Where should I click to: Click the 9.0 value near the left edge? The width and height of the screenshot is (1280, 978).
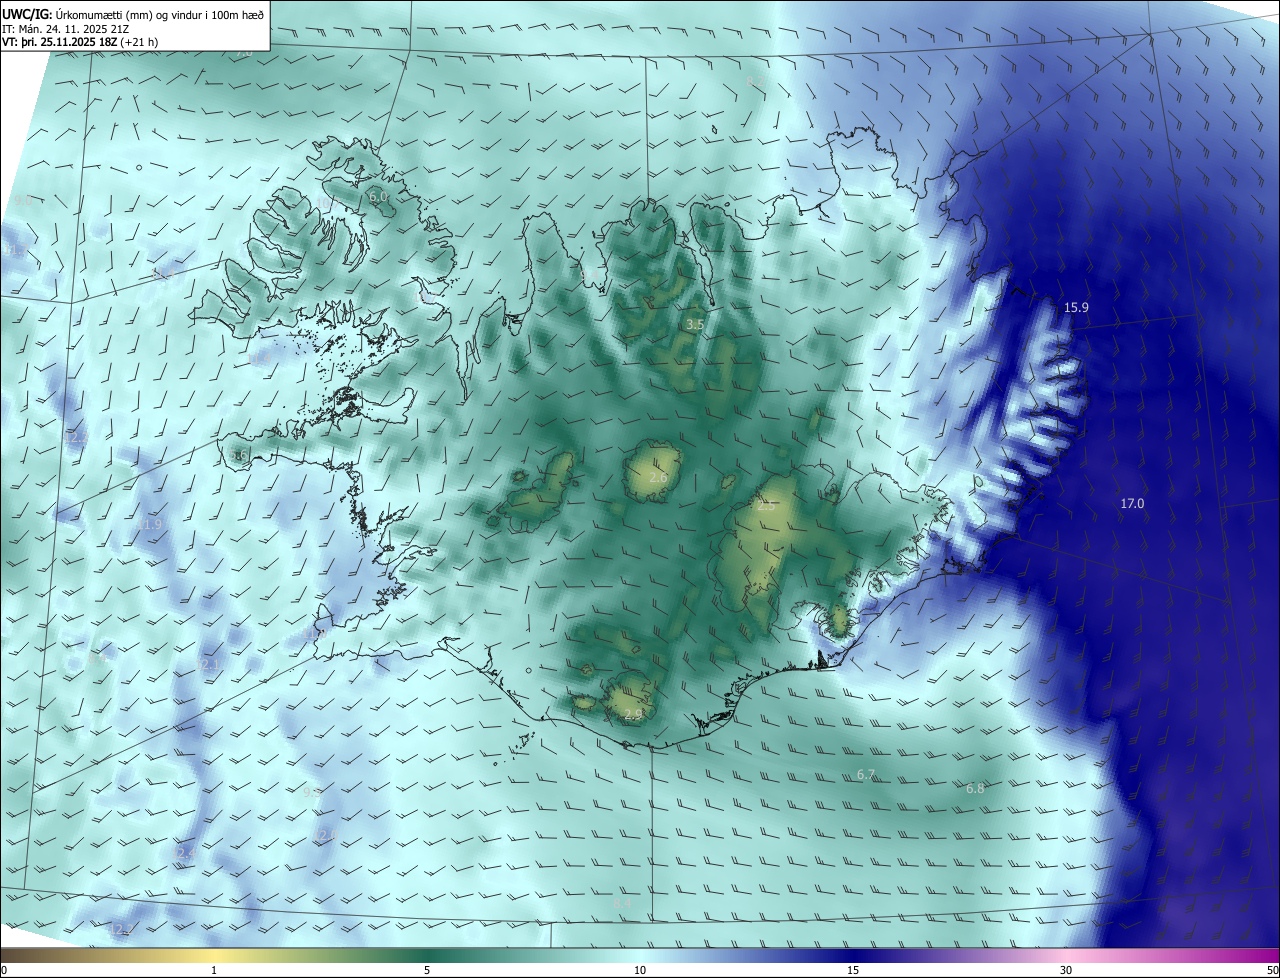pyautogui.click(x=22, y=201)
